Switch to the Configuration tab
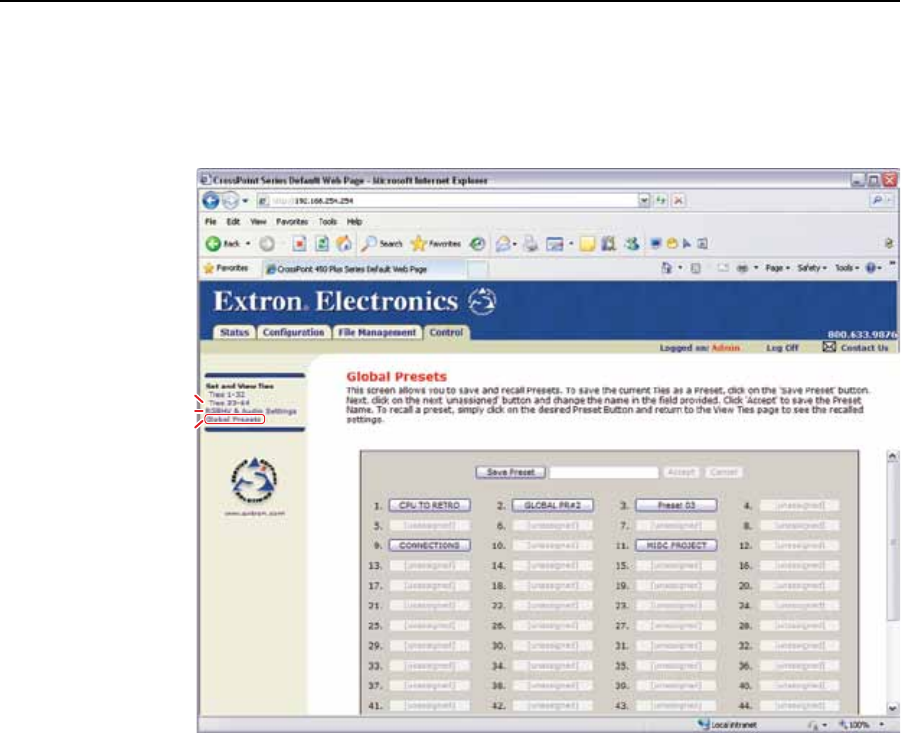This screenshot has height=733, width=901. pos(292,332)
